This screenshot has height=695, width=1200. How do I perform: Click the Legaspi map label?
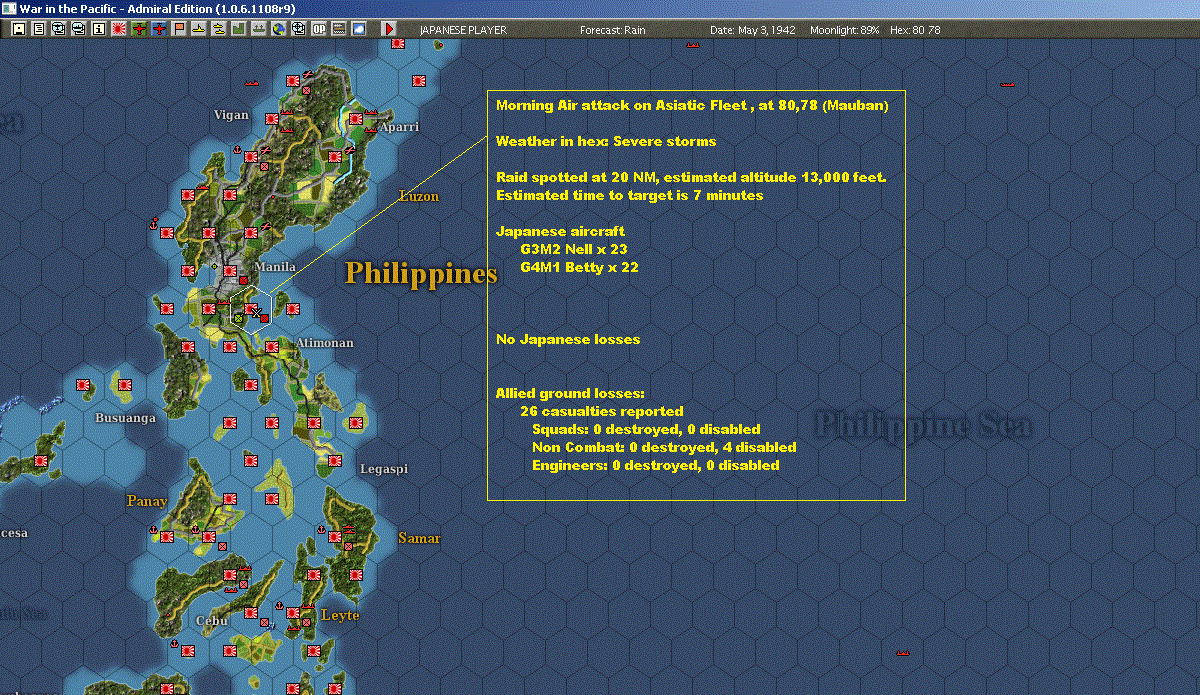385,468
